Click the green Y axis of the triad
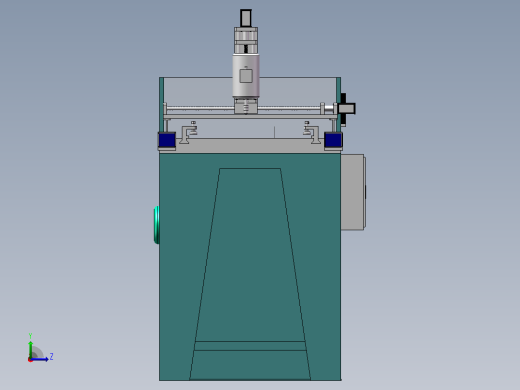The height and width of the screenshot is (390, 520). pos(30,349)
